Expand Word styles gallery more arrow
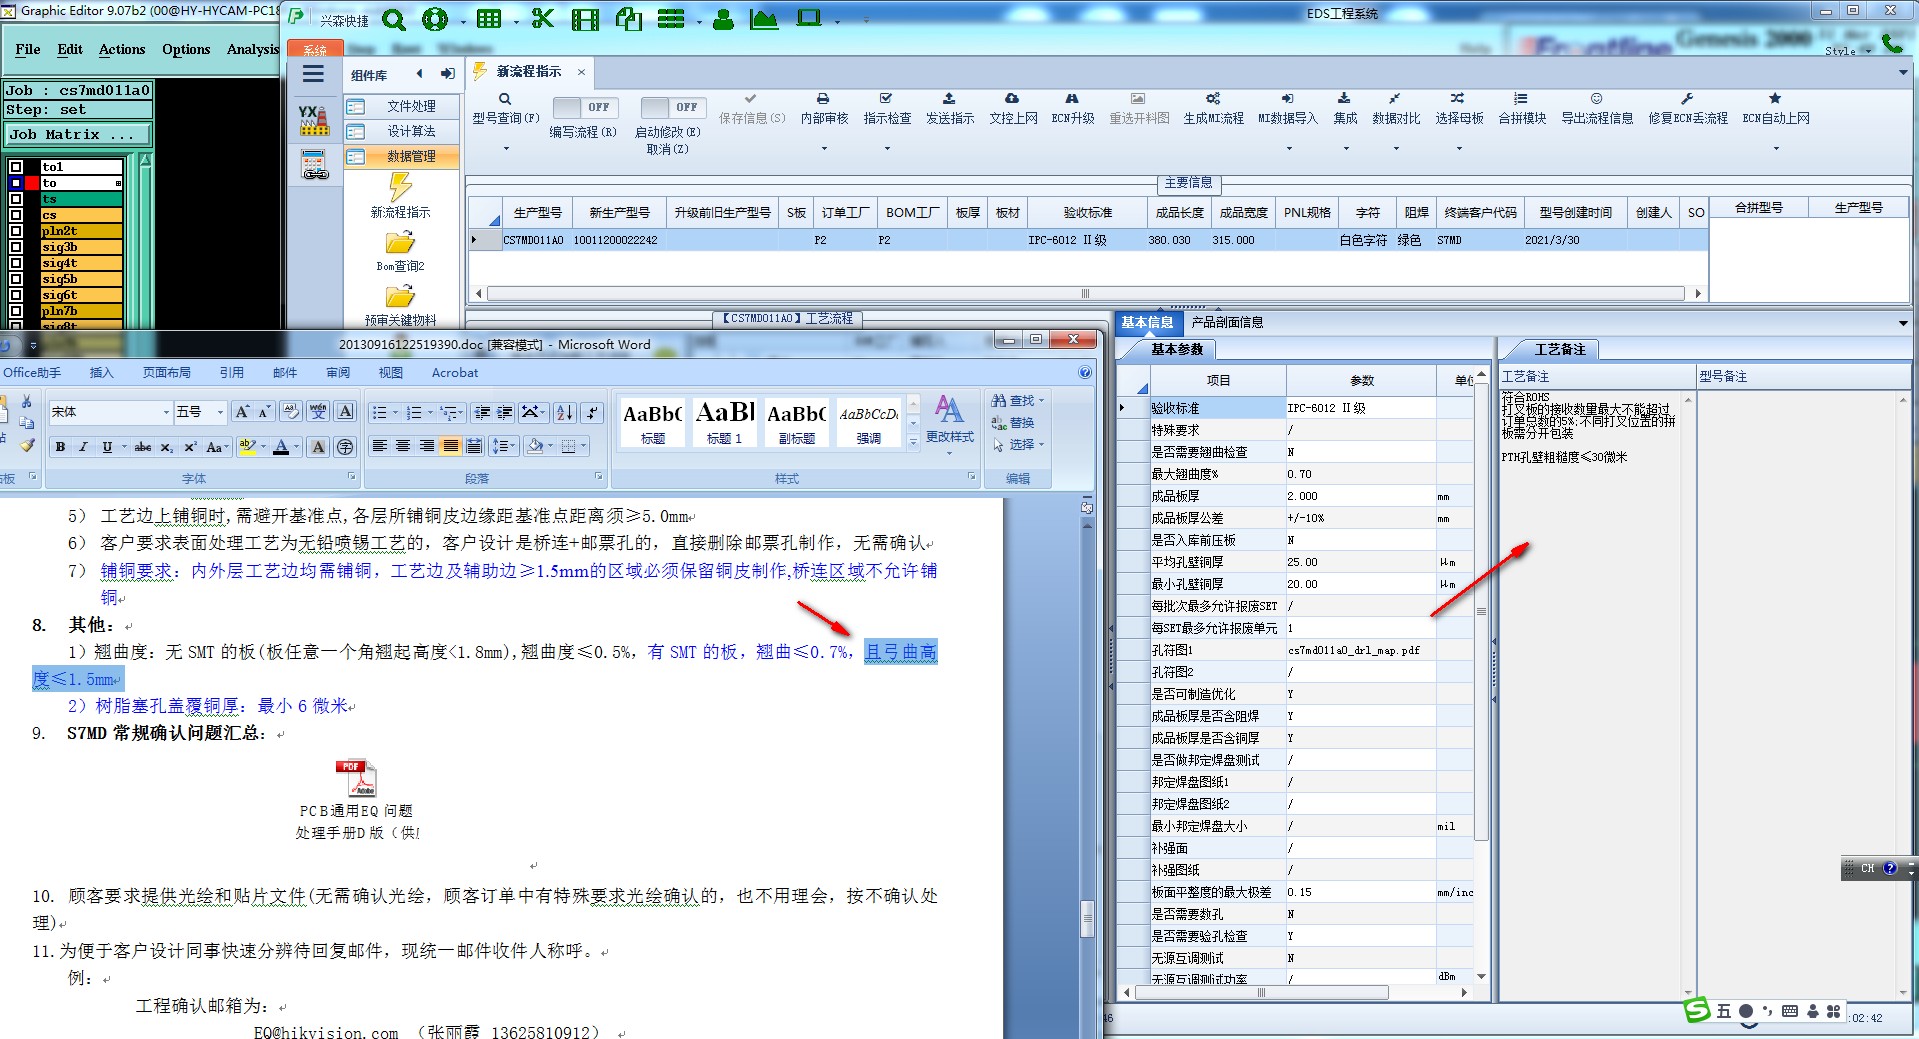 point(913,441)
